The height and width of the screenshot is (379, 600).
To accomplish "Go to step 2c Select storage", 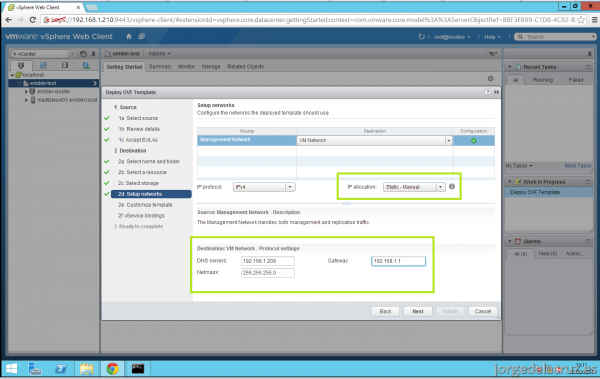I will coord(138,183).
